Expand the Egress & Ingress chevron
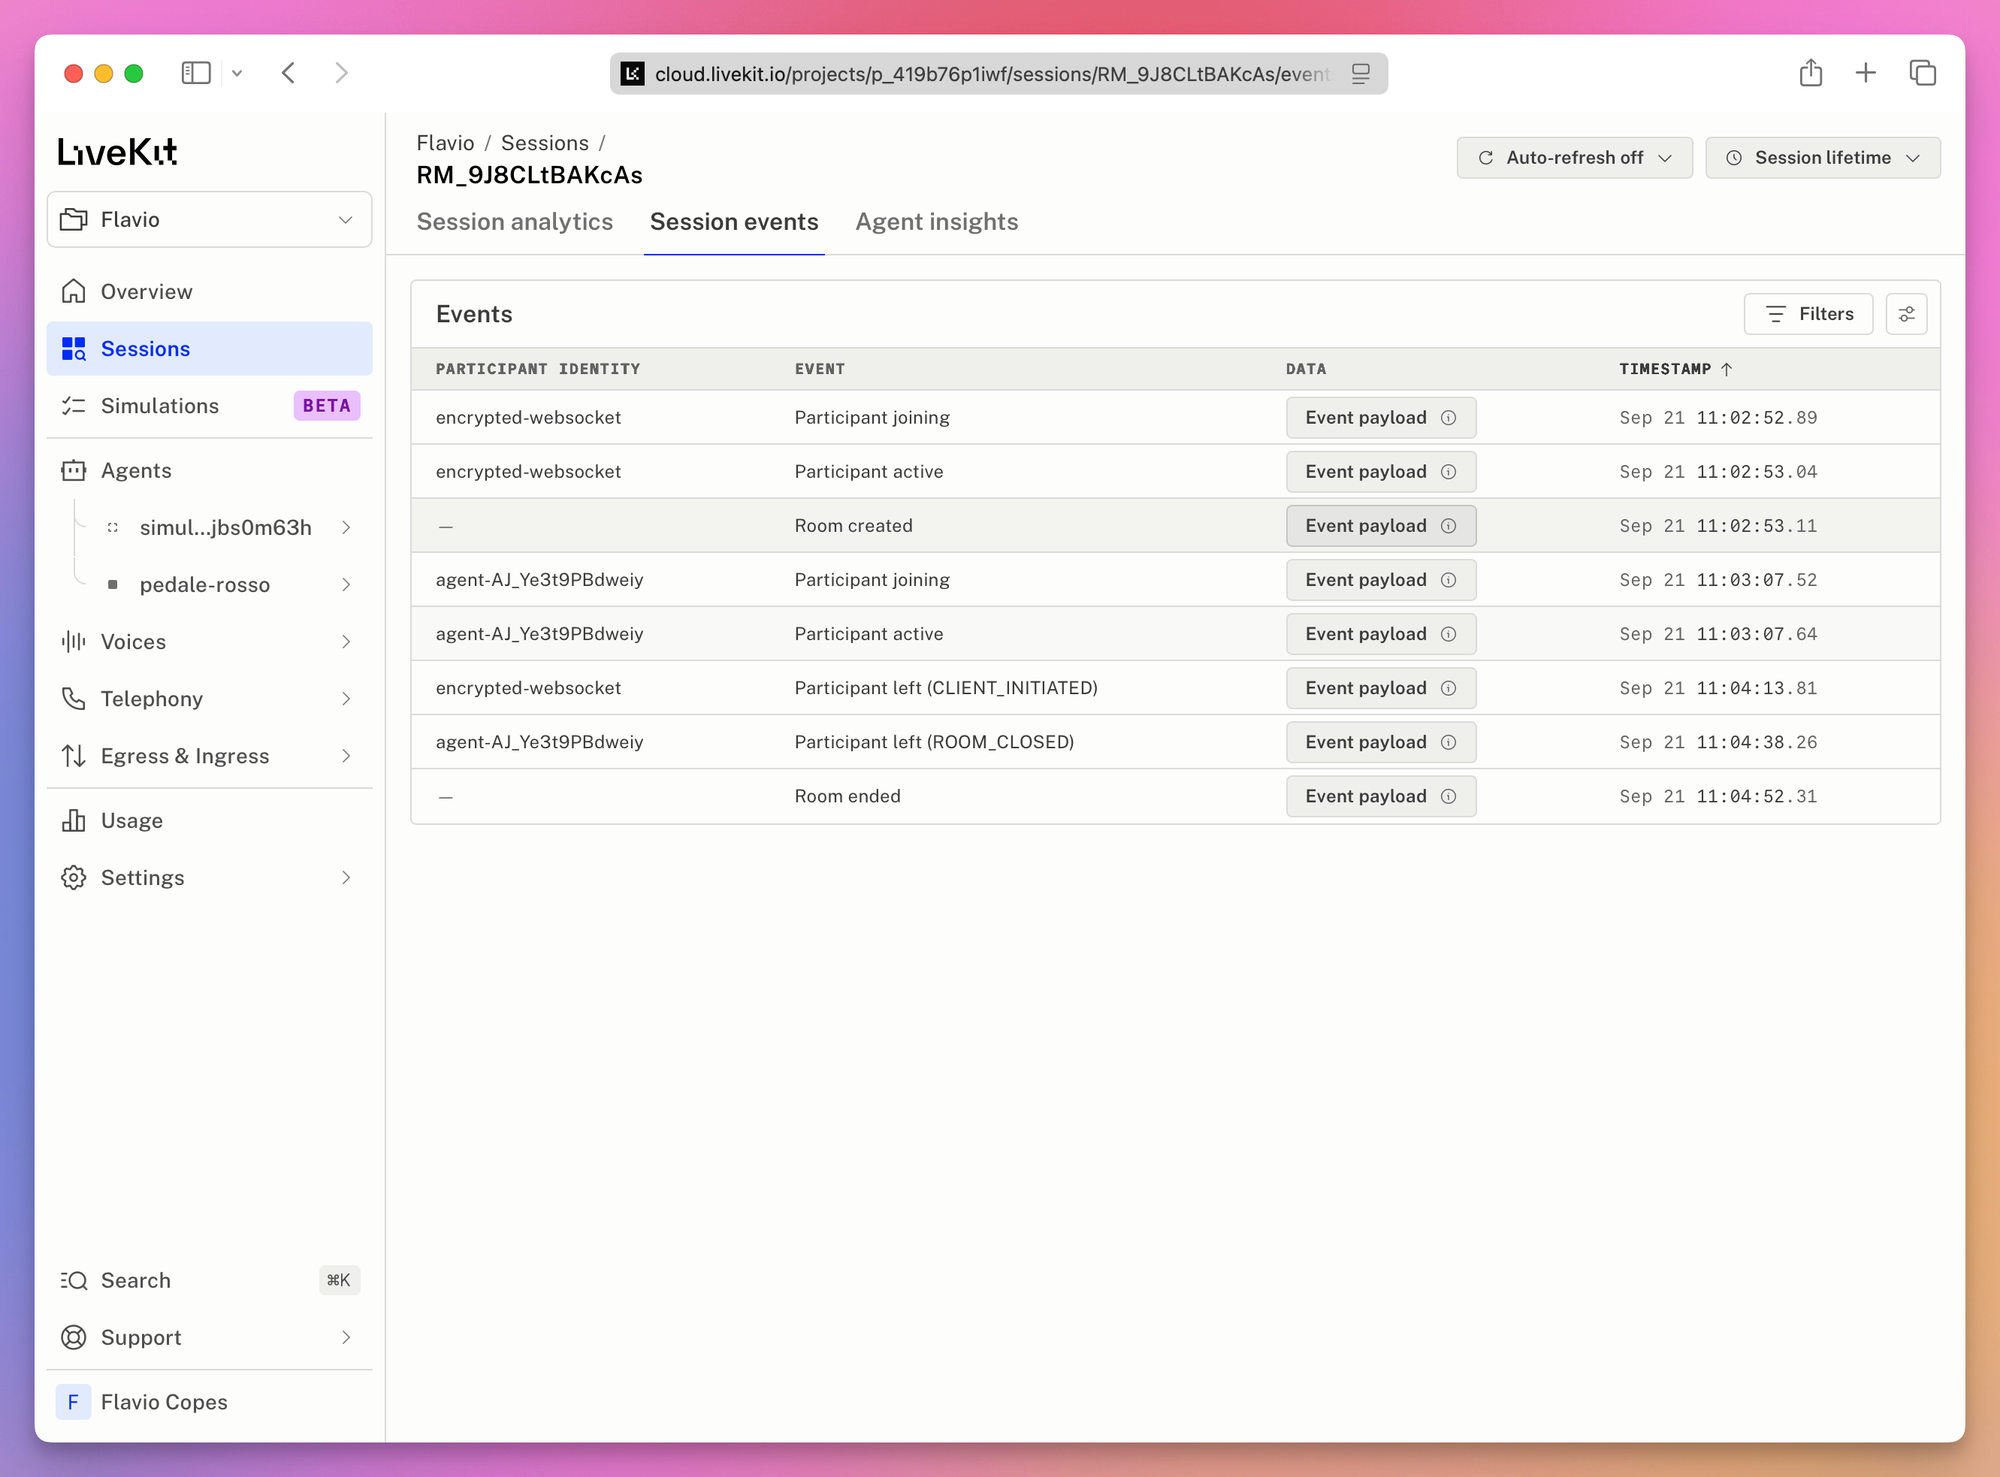 [x=346, y=756]
